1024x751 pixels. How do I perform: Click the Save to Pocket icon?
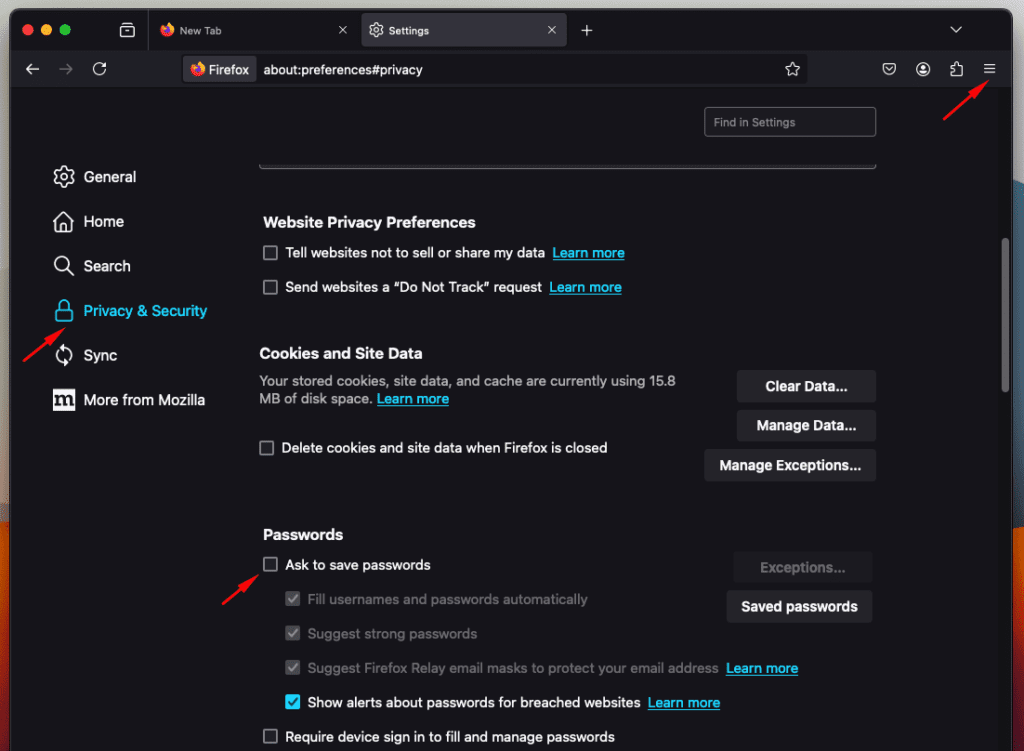(x=889, y=69)
